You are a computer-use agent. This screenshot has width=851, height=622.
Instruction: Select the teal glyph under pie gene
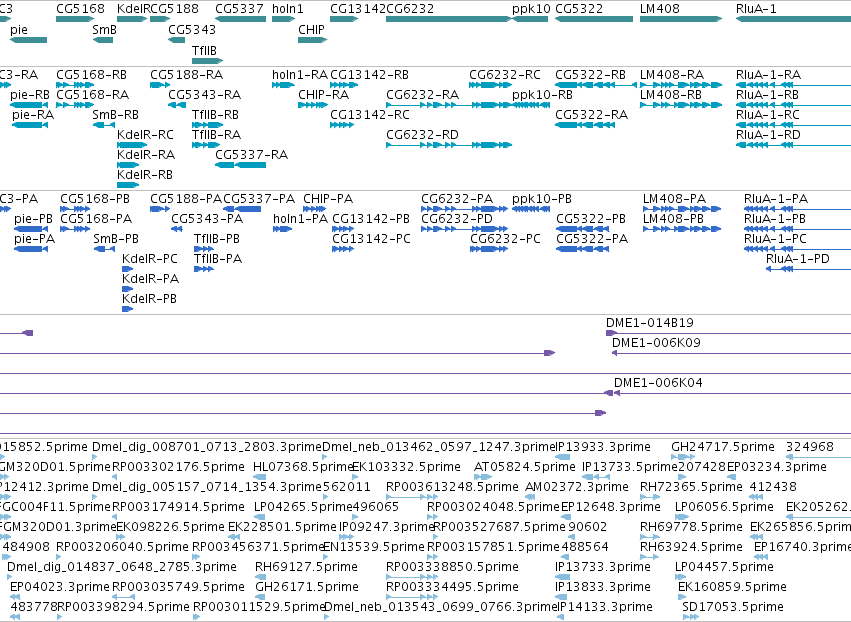[29, 40]
